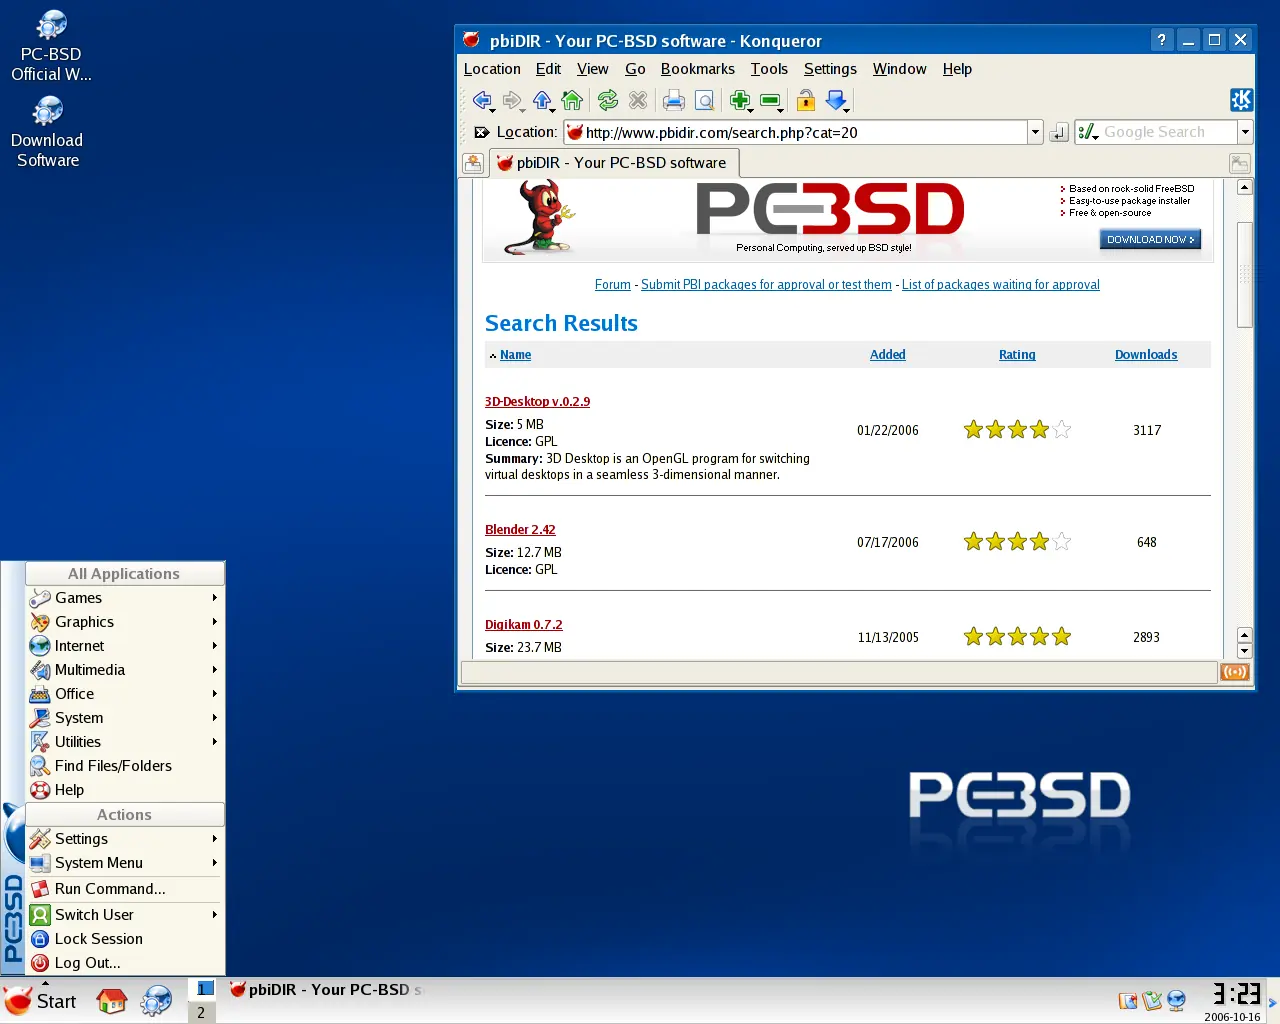Click the Print icon in the toolbar
The image size is (1280, 1024).
point(674,100)
